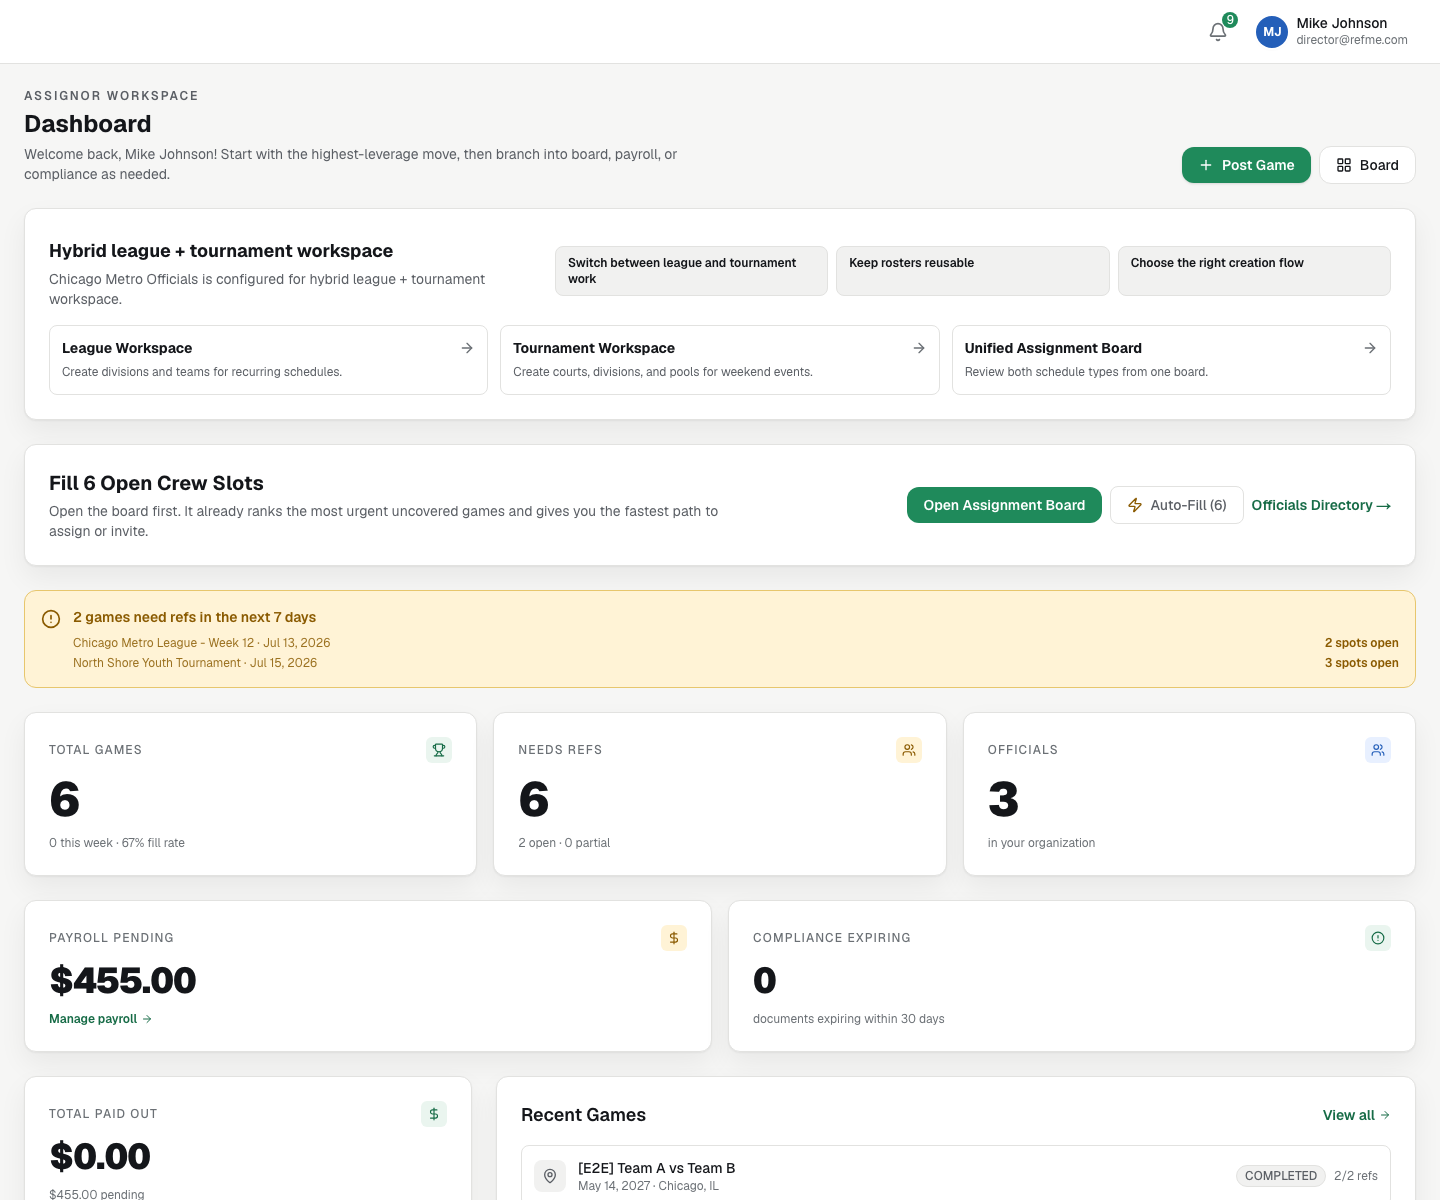
Task: Click the MJ user avatar
Action: tap(1272, 32)
